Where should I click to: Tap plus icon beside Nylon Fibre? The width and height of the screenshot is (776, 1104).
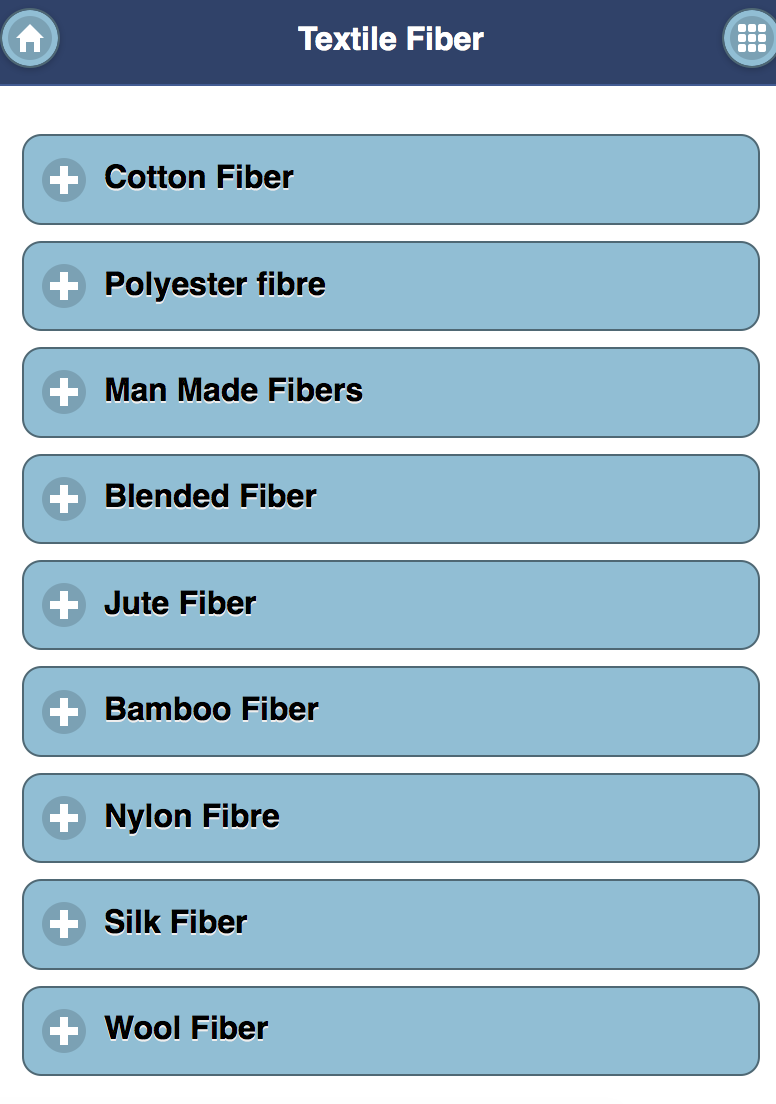pyautogui.click(x=64, y=818)
